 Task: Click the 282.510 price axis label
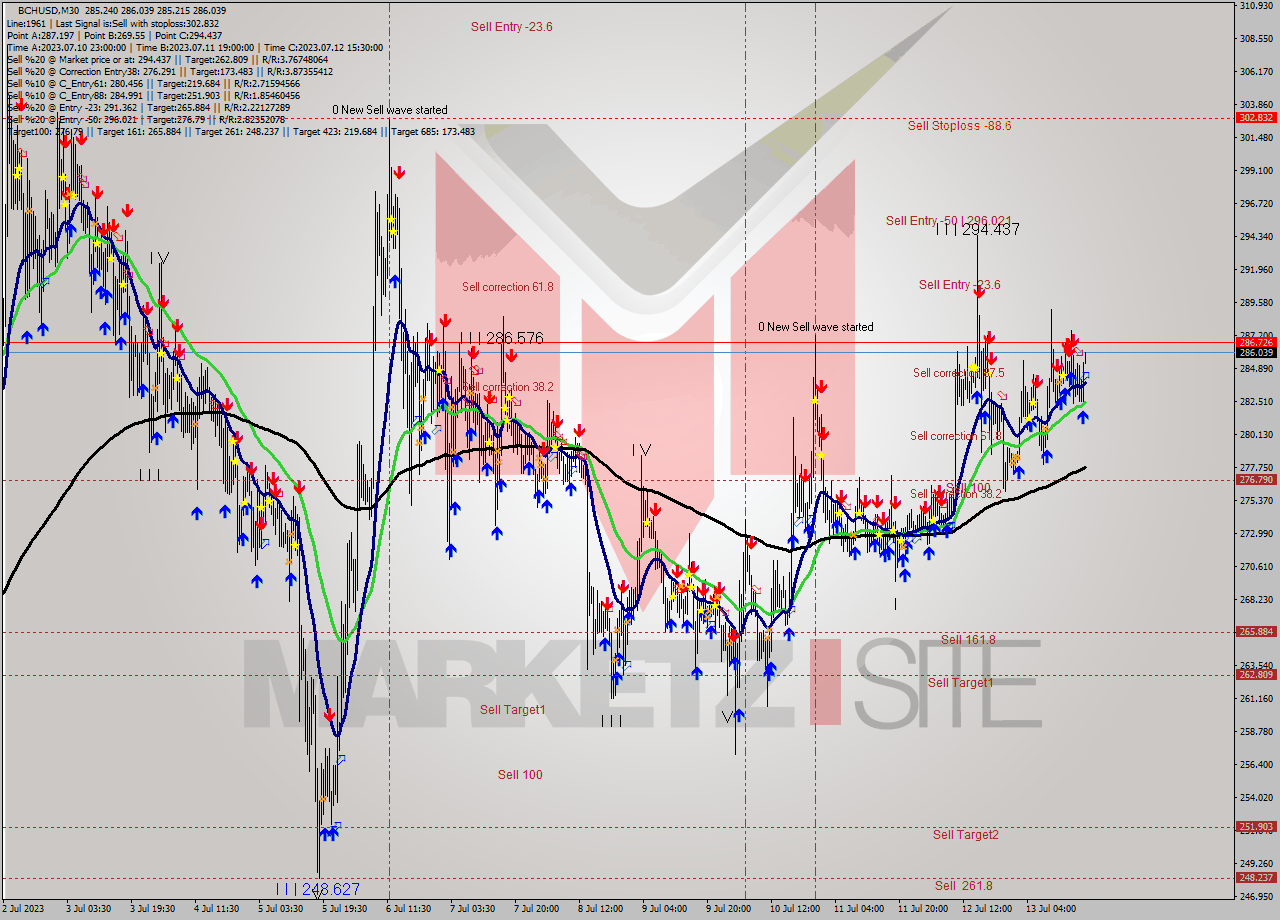pyautogui.click(x=1256, y=402)
